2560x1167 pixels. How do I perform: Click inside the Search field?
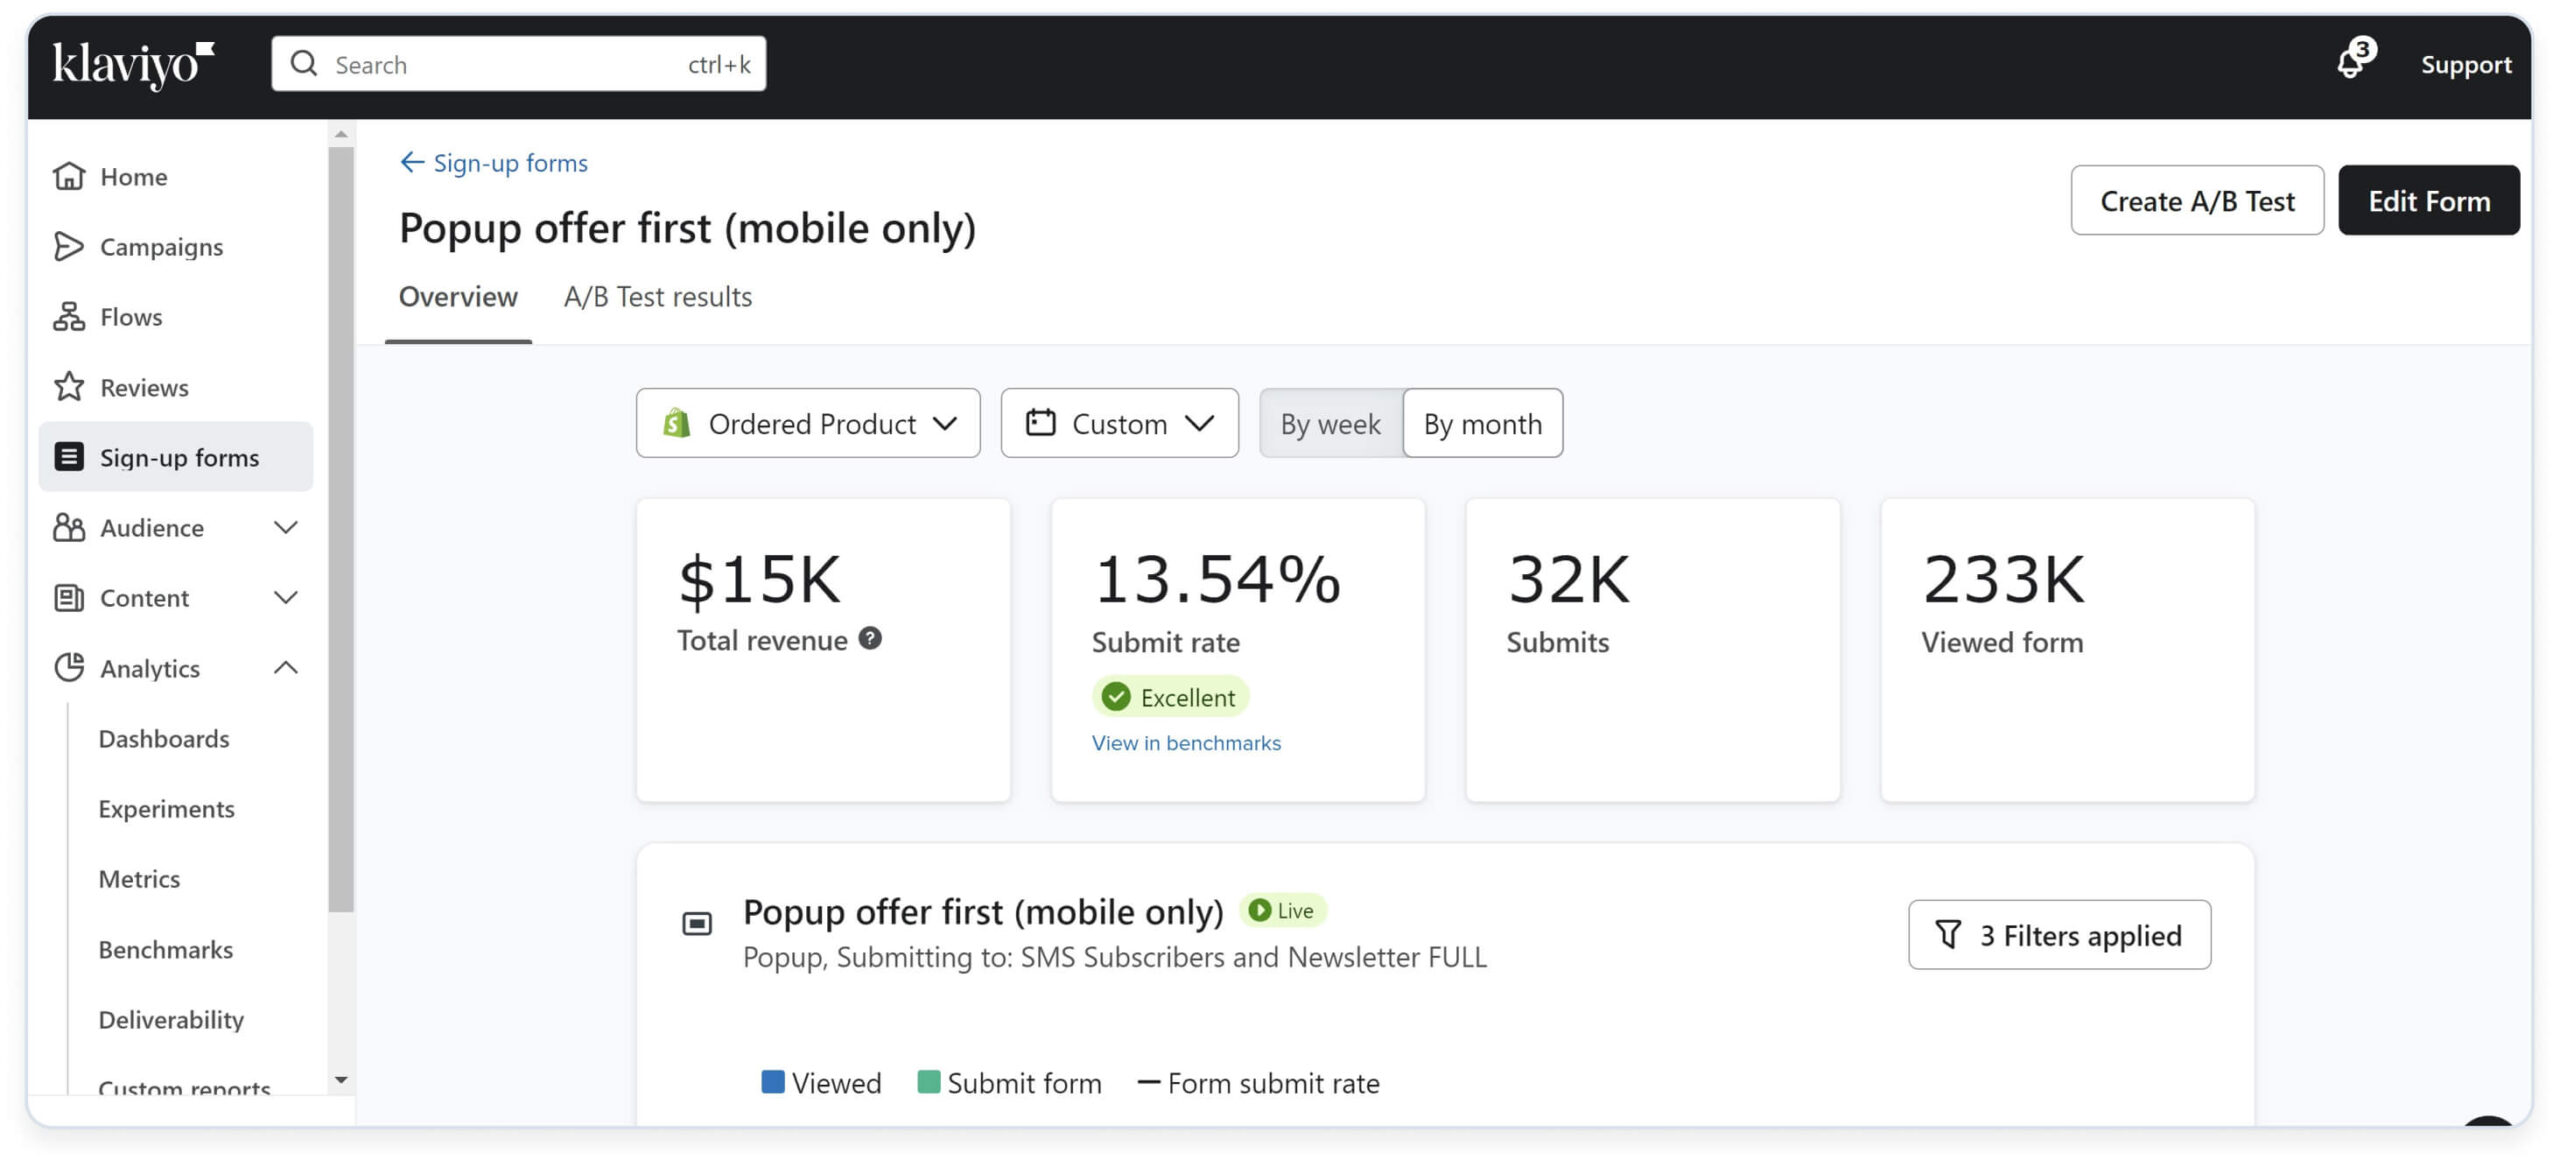[500, 64]
